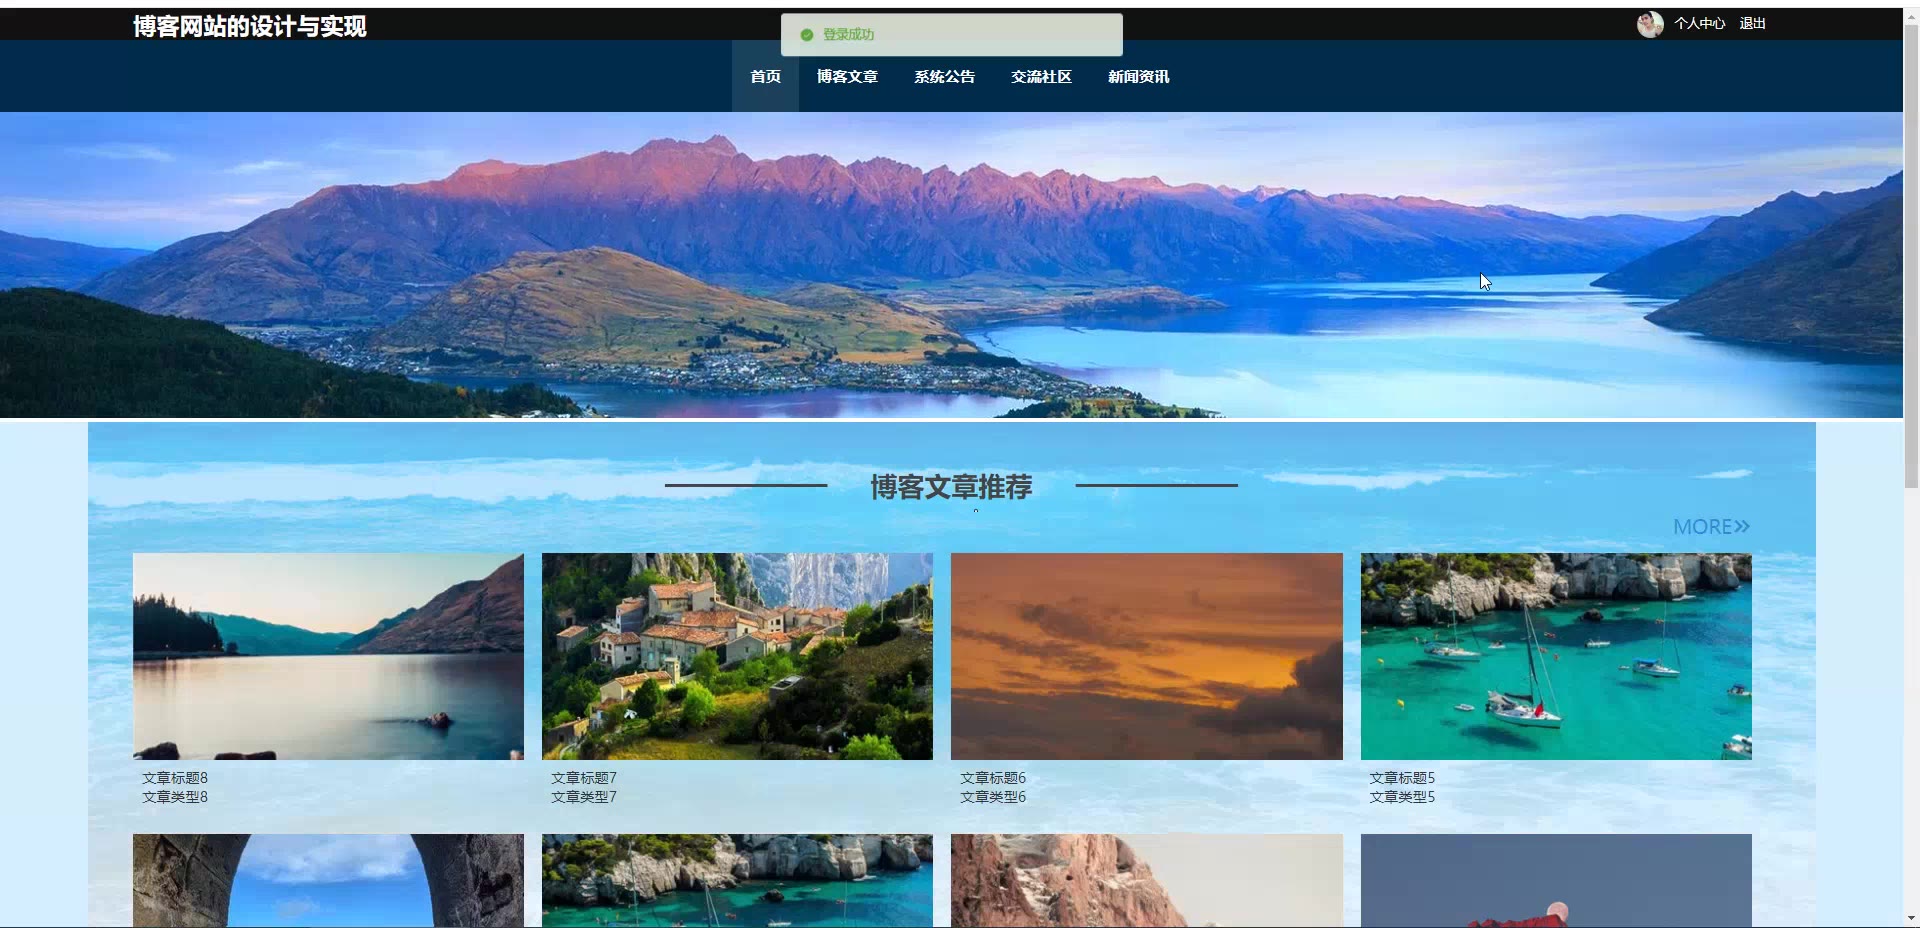The image size is (1920, 928).
Task: Click the 文章类型6 category text
Action: pos(993,797)
